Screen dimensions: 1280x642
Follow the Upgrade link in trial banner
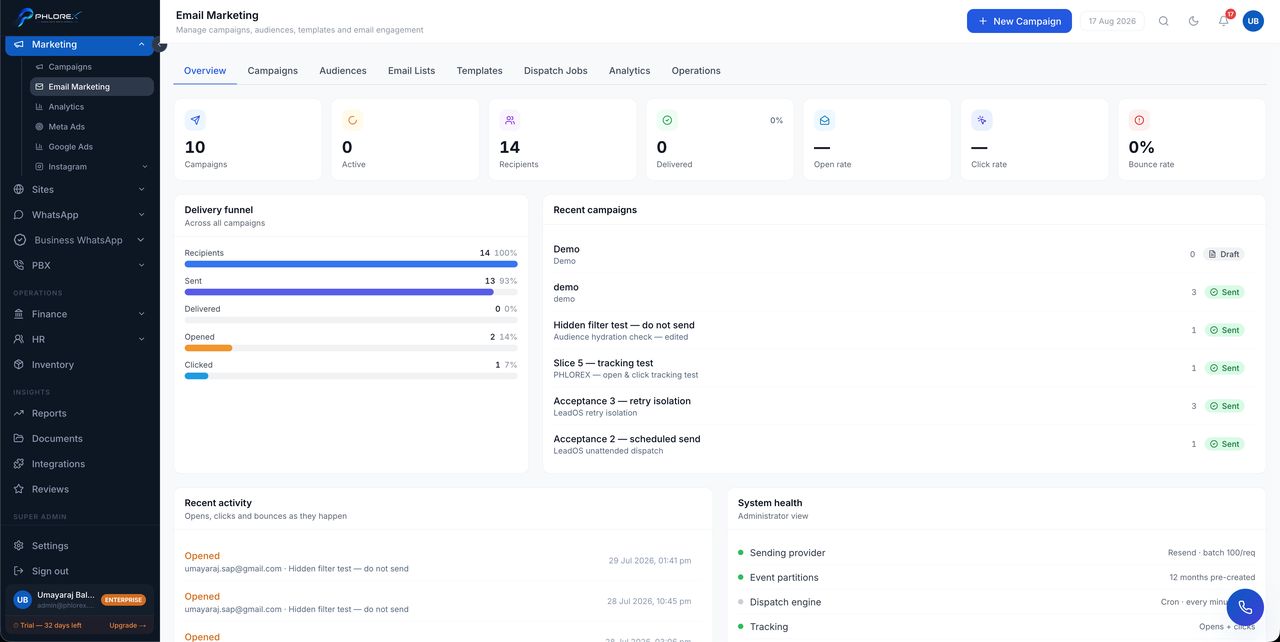[128, 625]
